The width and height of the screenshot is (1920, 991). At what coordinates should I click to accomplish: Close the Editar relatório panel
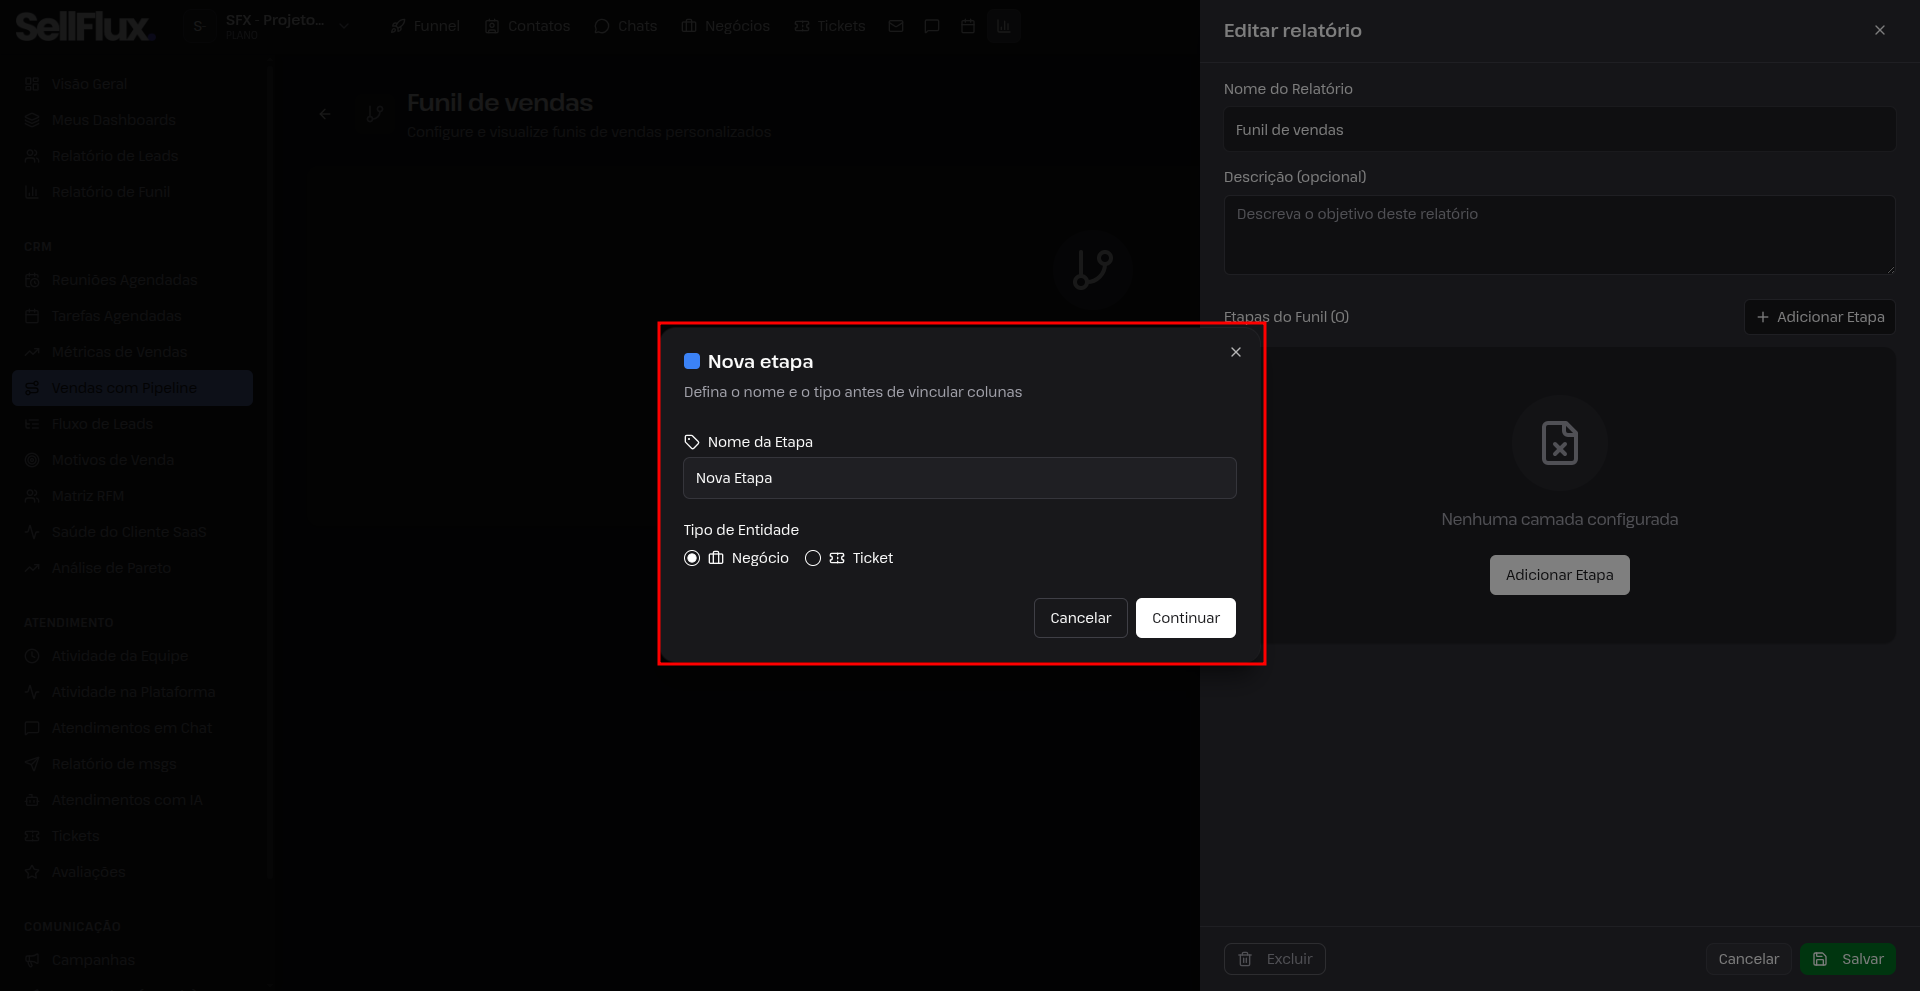click(1880, 30)
